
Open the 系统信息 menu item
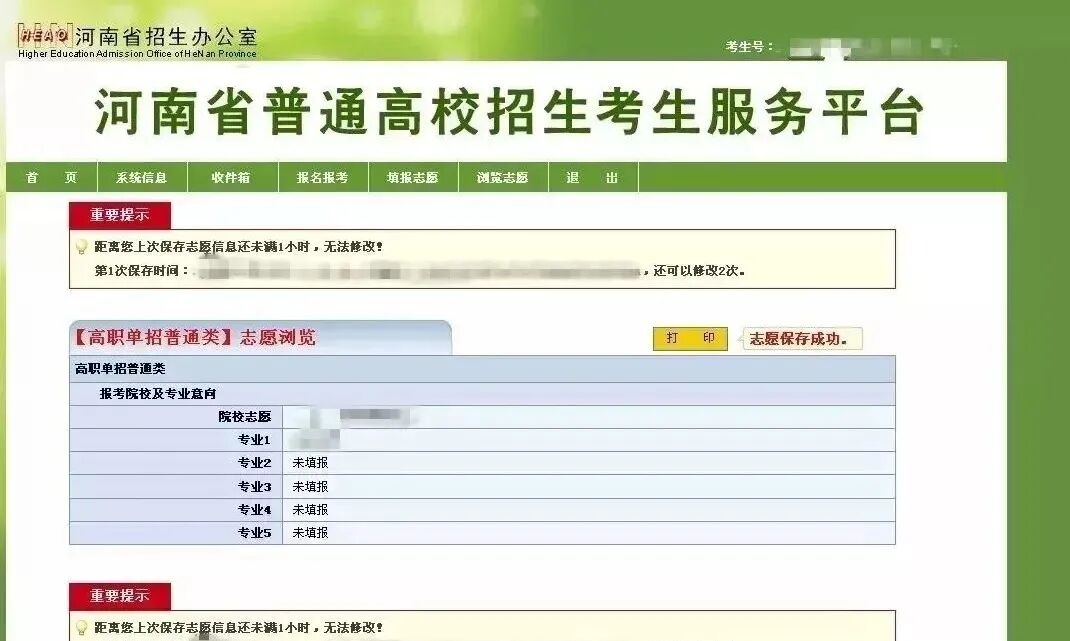[x=140, y=176]
